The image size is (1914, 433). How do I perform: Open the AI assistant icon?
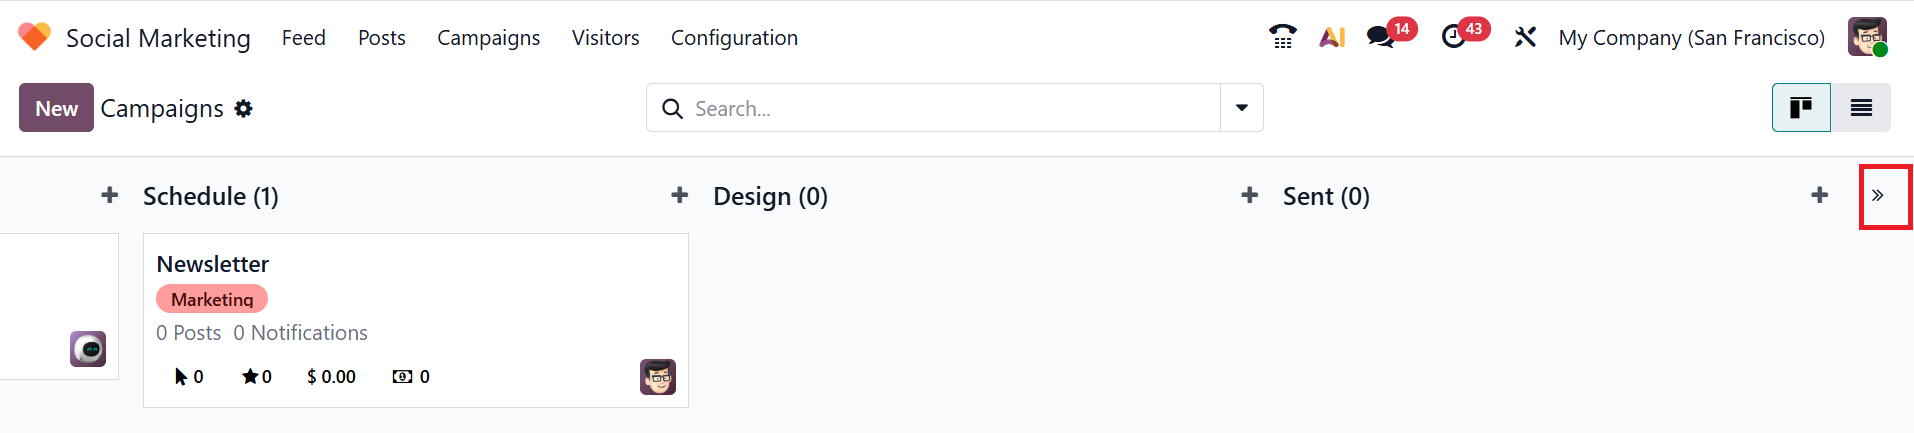[1332, 37]
